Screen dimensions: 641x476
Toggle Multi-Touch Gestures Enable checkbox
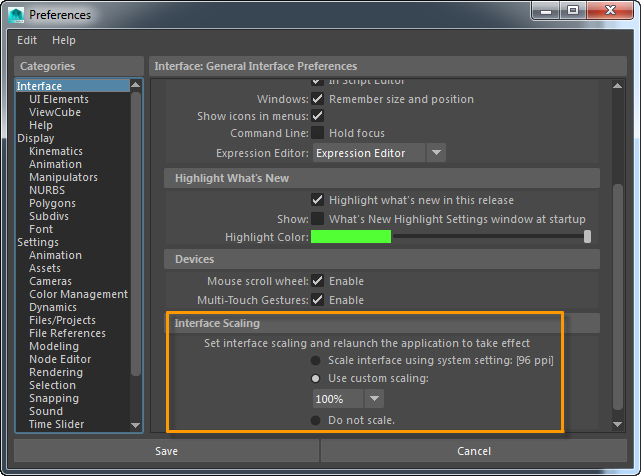(x=318, y=300)
